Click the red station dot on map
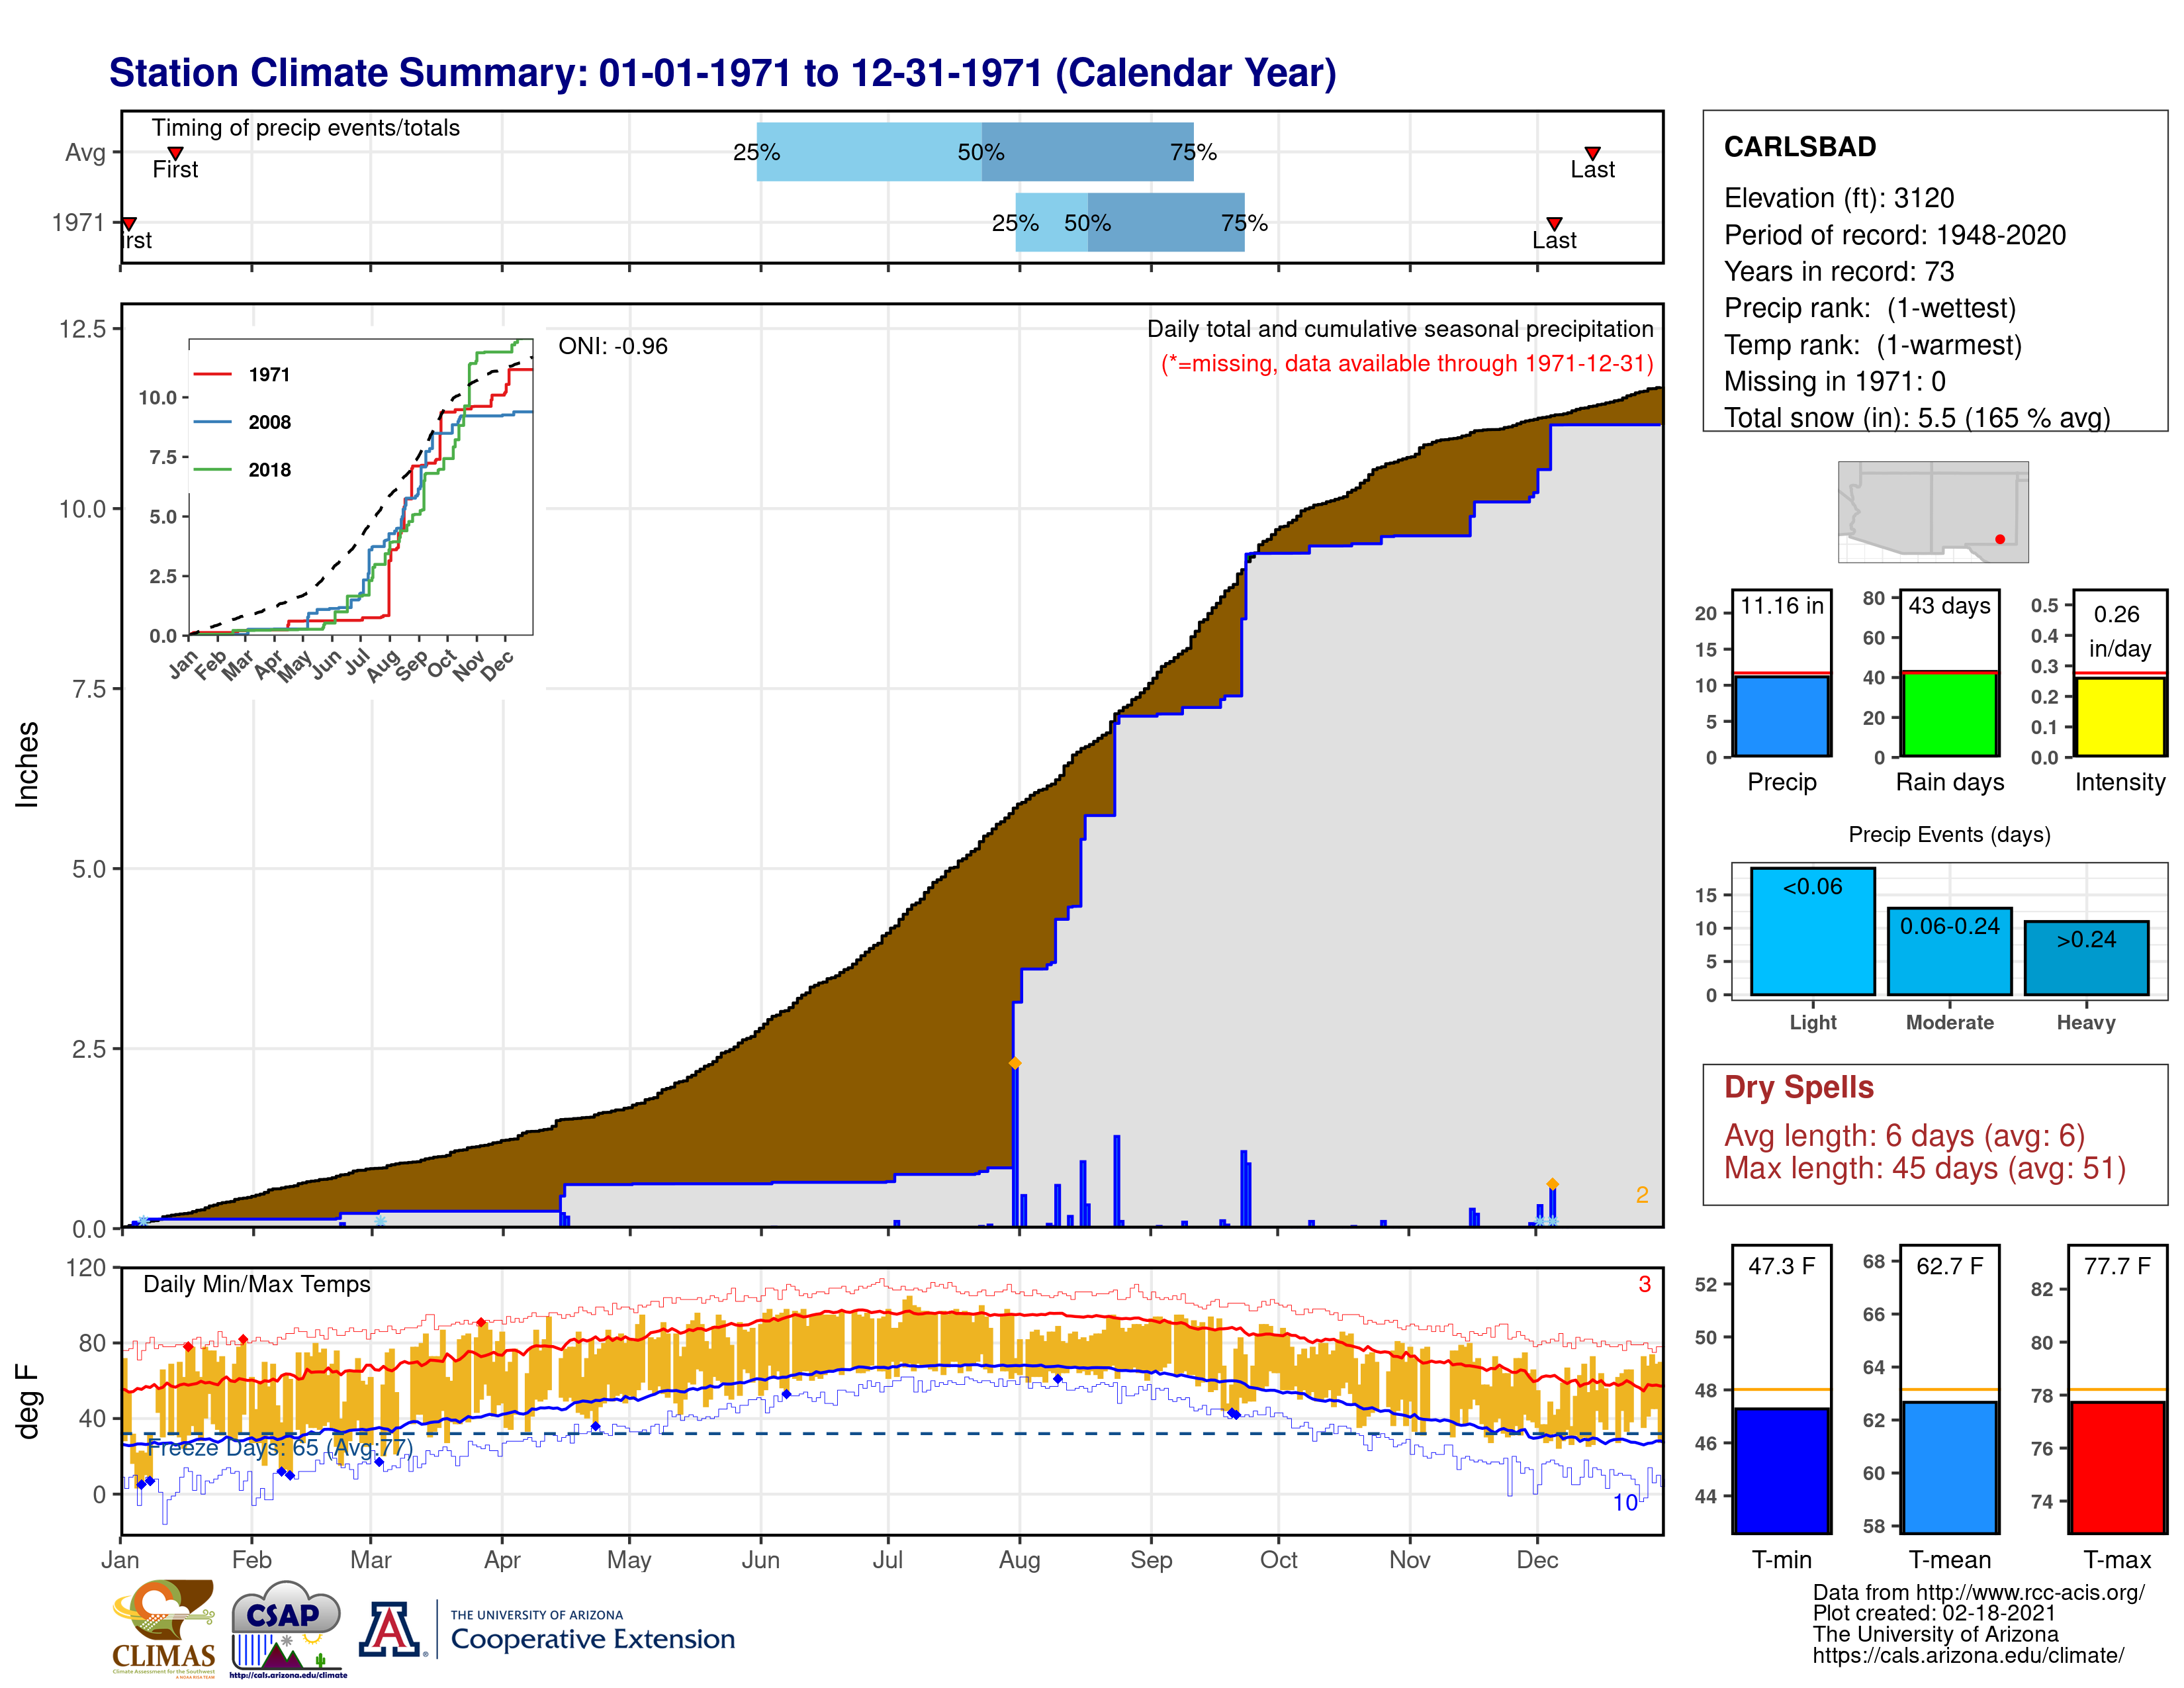Screen dimensions: 2184x1688 [x=2000, y=539]
